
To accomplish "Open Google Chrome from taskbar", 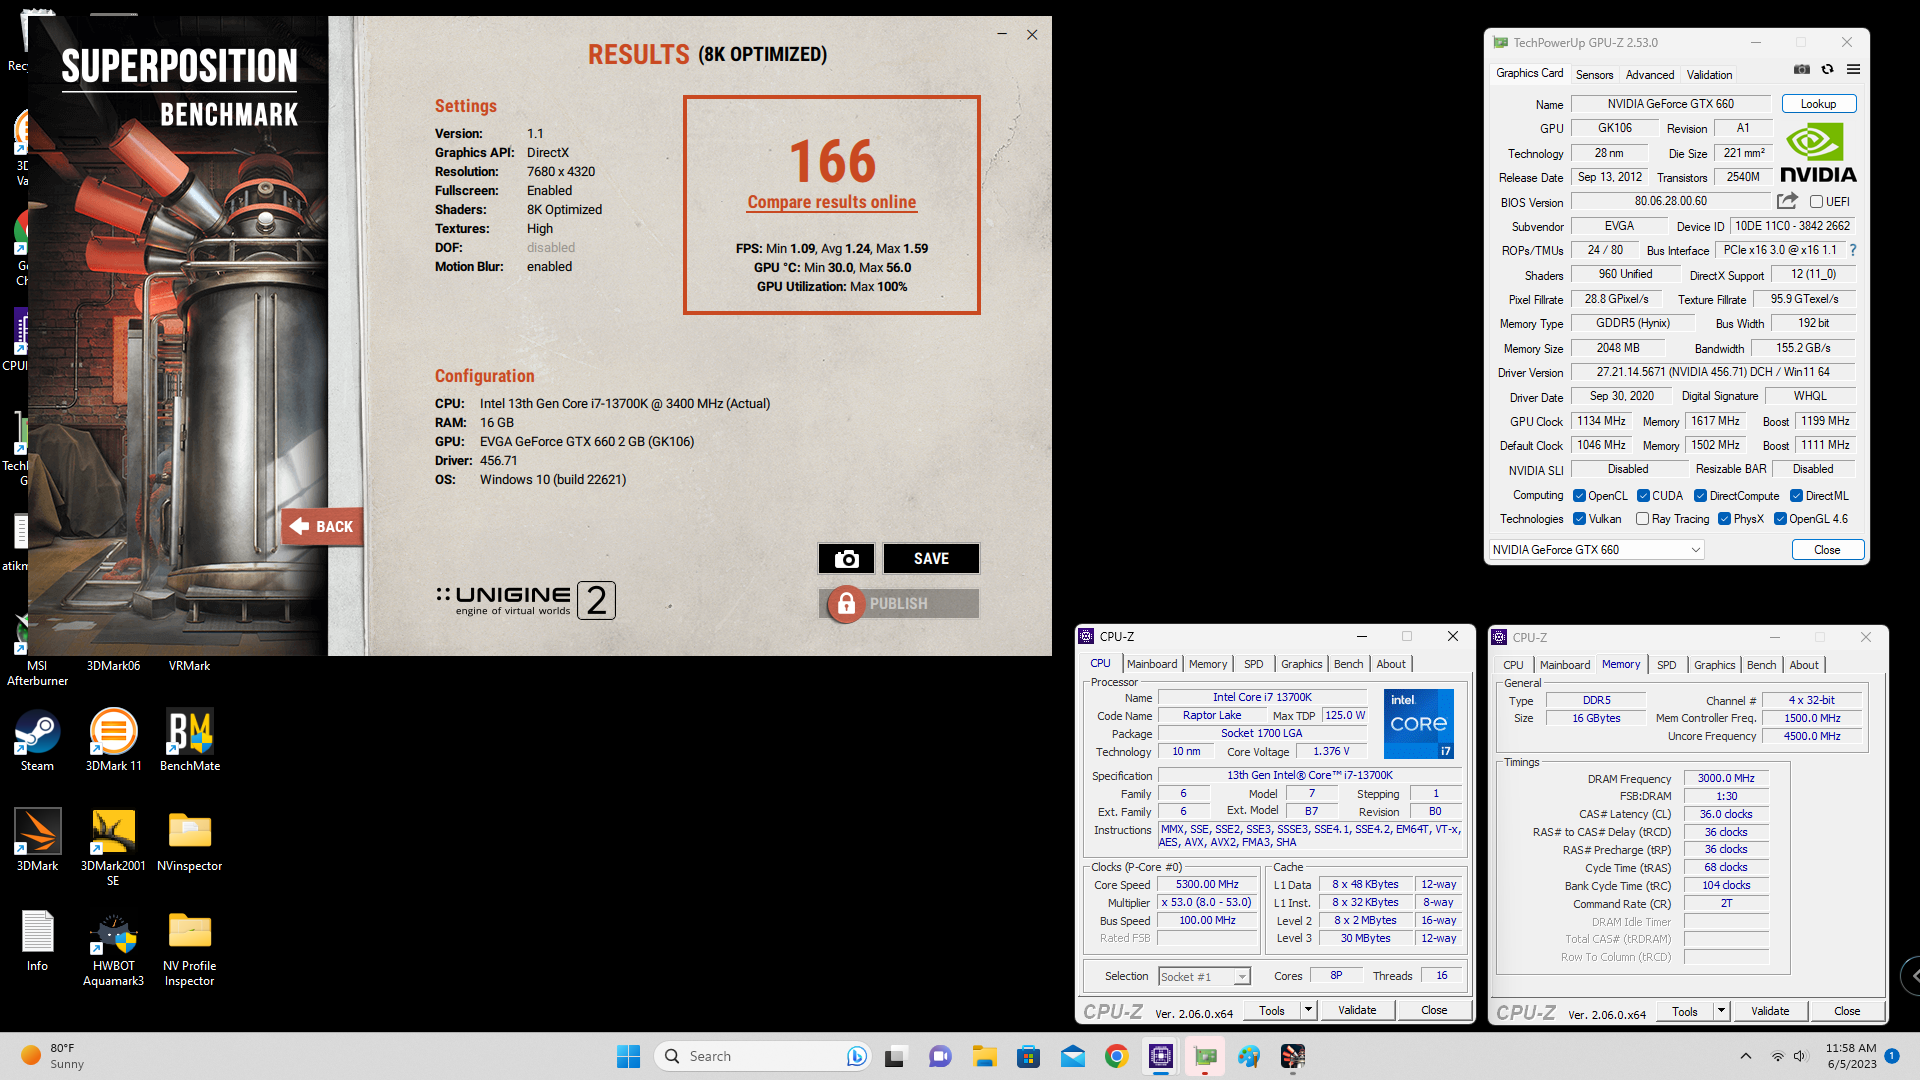I will pyautogui.click(x=1117, y=1056).
